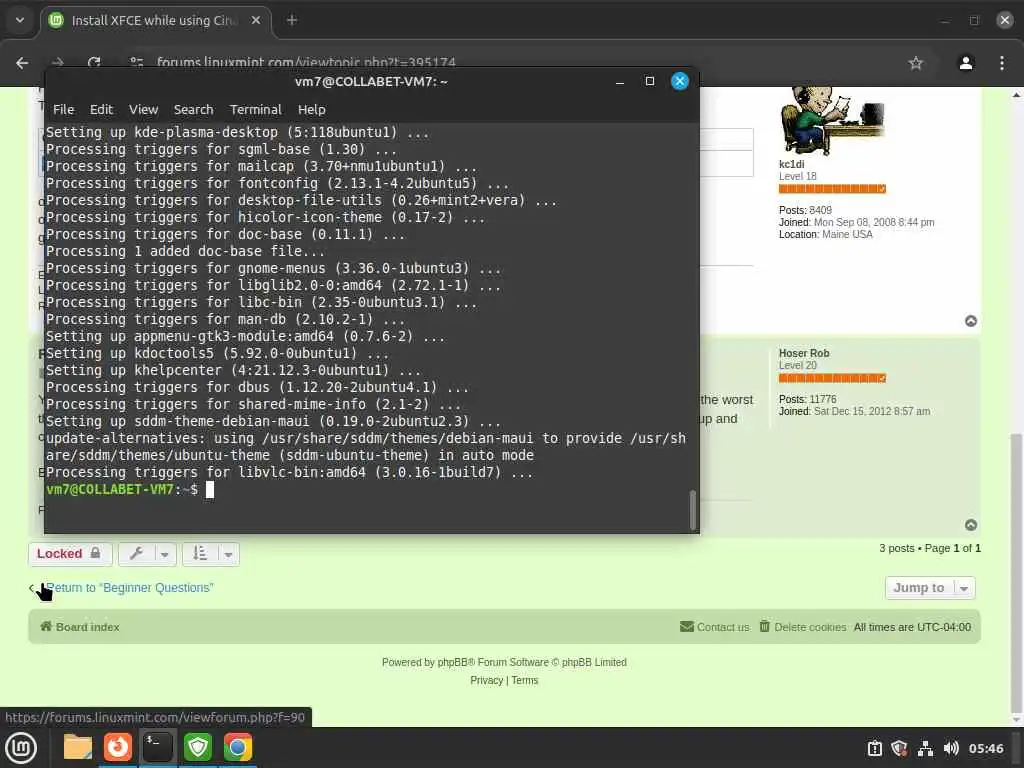Screen dimensions: 1024x768
Task: Open the Chrome tab search dropdown
Action: 20,20
